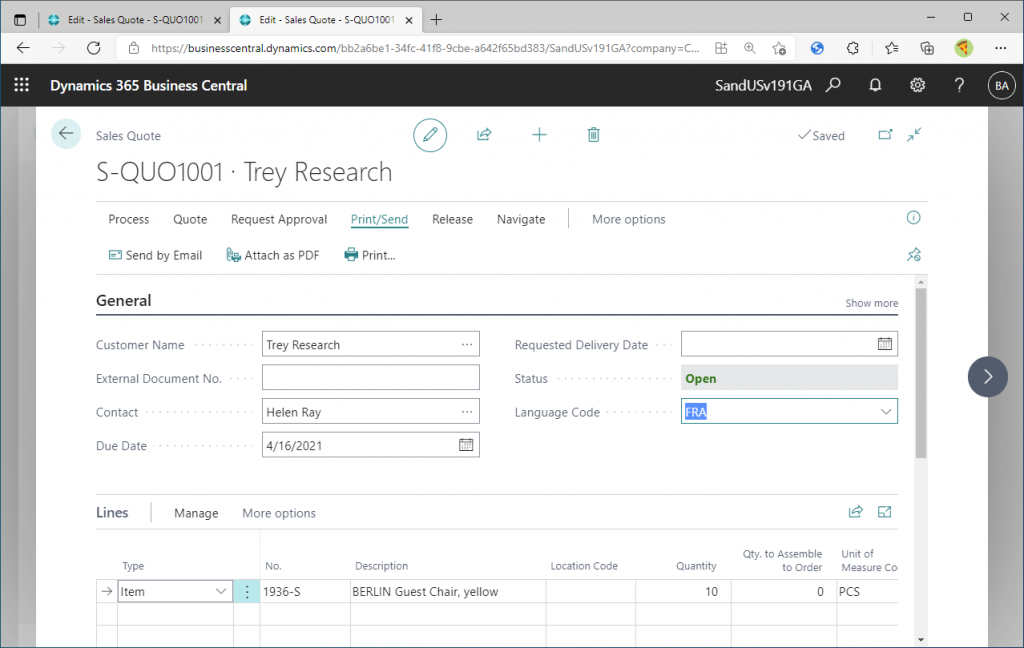Open the row options menu for 1936-S
The height and width of the screenshot is (648, 1024).
[246, 592]
